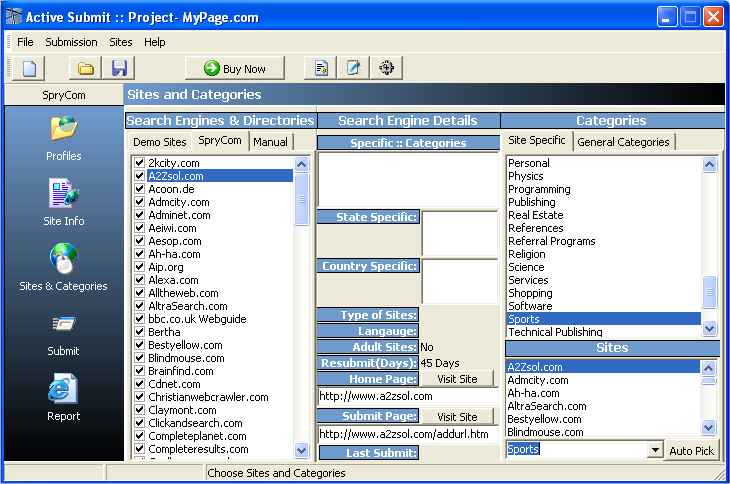Viewport: 730px width, 484px height.
Task: Click the Active Submit title bar icon
Action: pos(14,16)
